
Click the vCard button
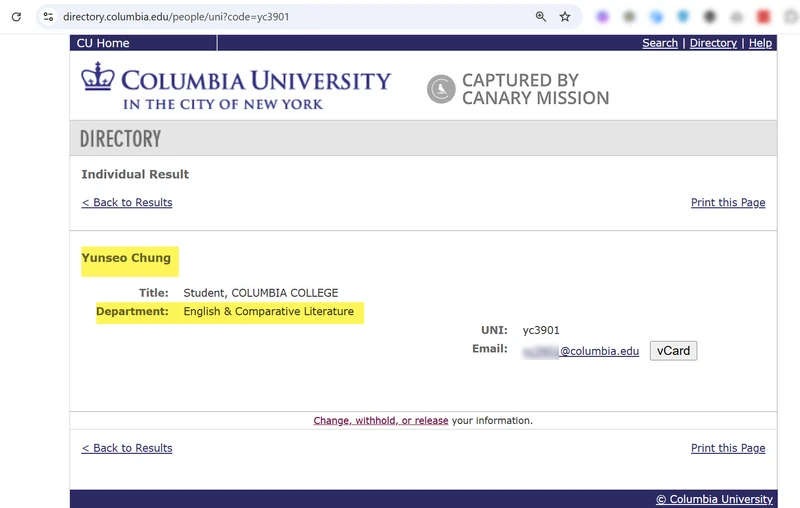pyautogui.click(x=673, y=351)
